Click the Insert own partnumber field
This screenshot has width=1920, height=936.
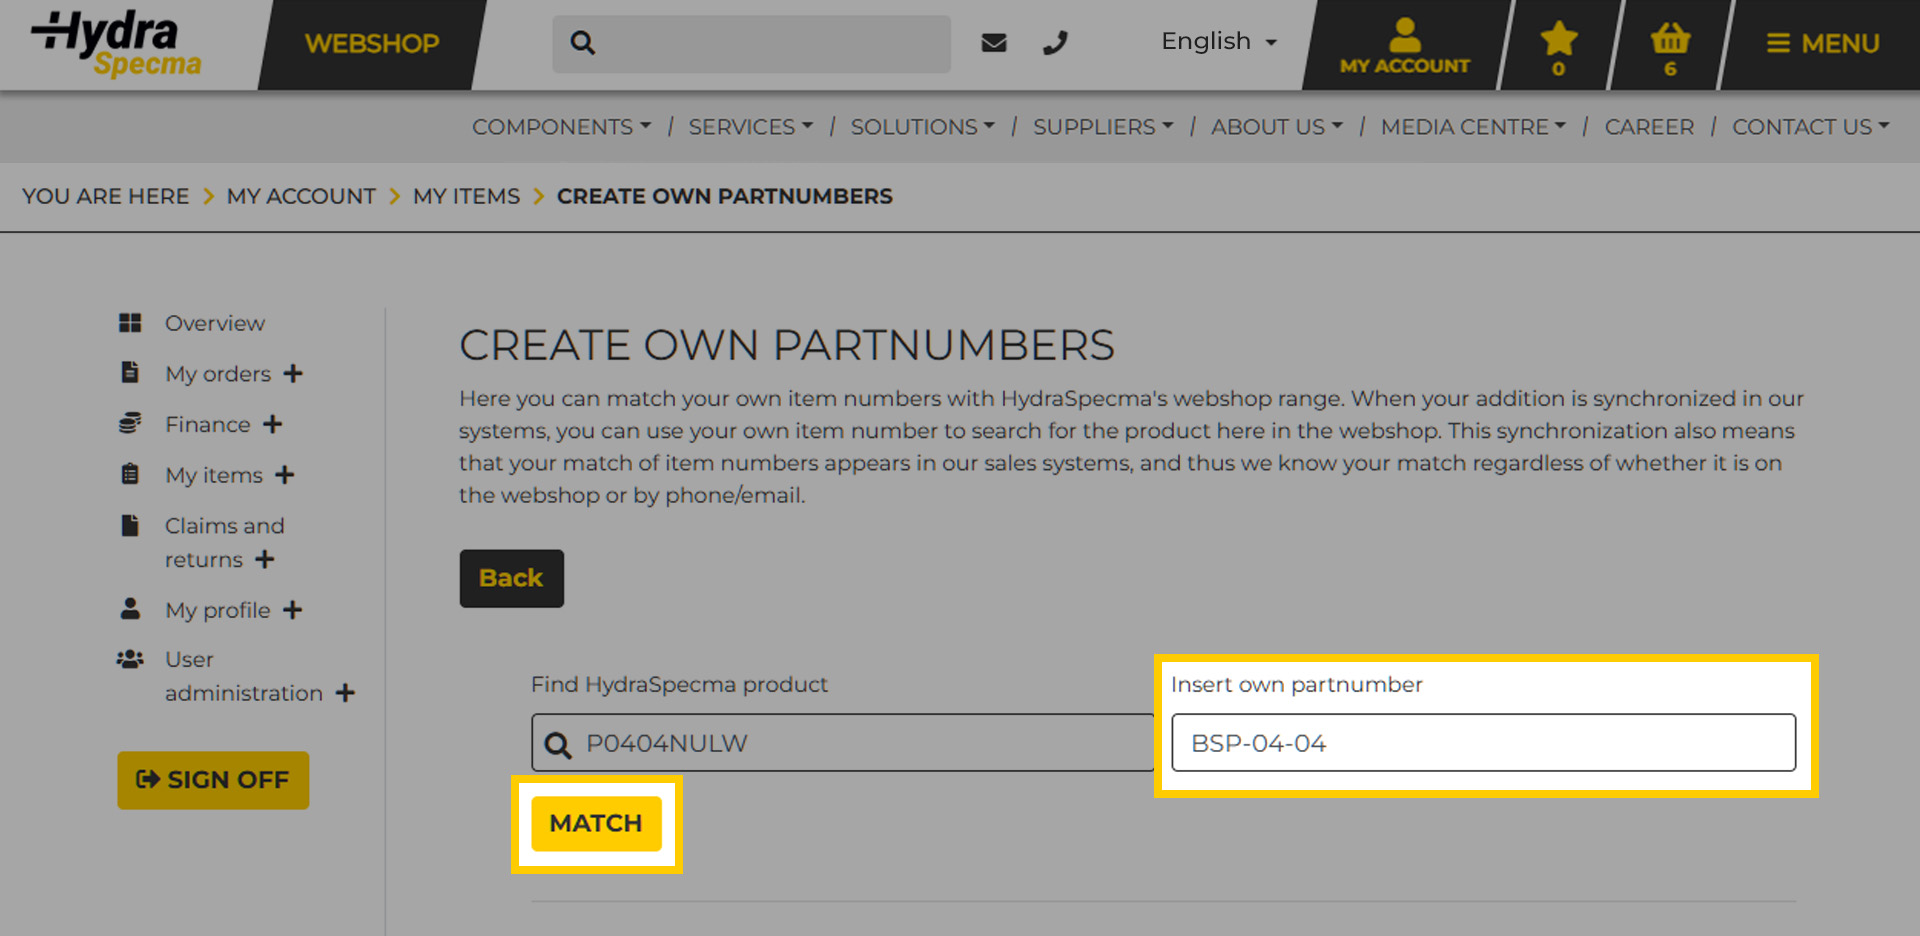1482,743
